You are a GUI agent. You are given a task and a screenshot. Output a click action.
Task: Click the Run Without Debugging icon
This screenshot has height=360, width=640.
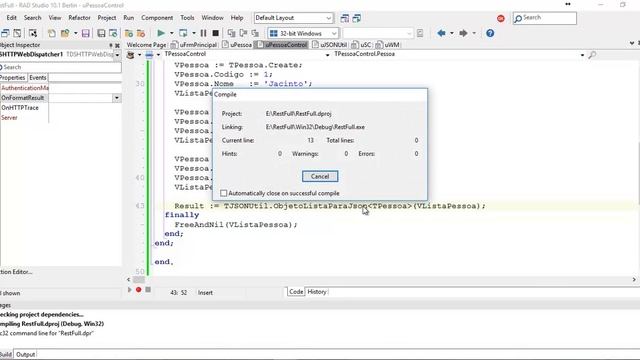click(183, 33)
